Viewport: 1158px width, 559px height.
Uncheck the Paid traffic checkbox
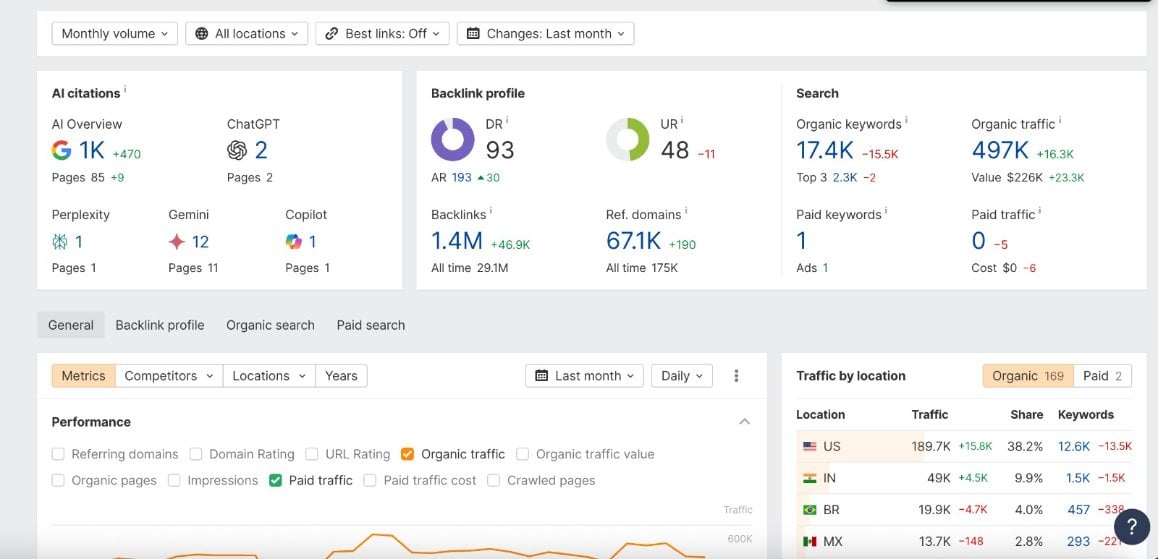pos(275,481)
